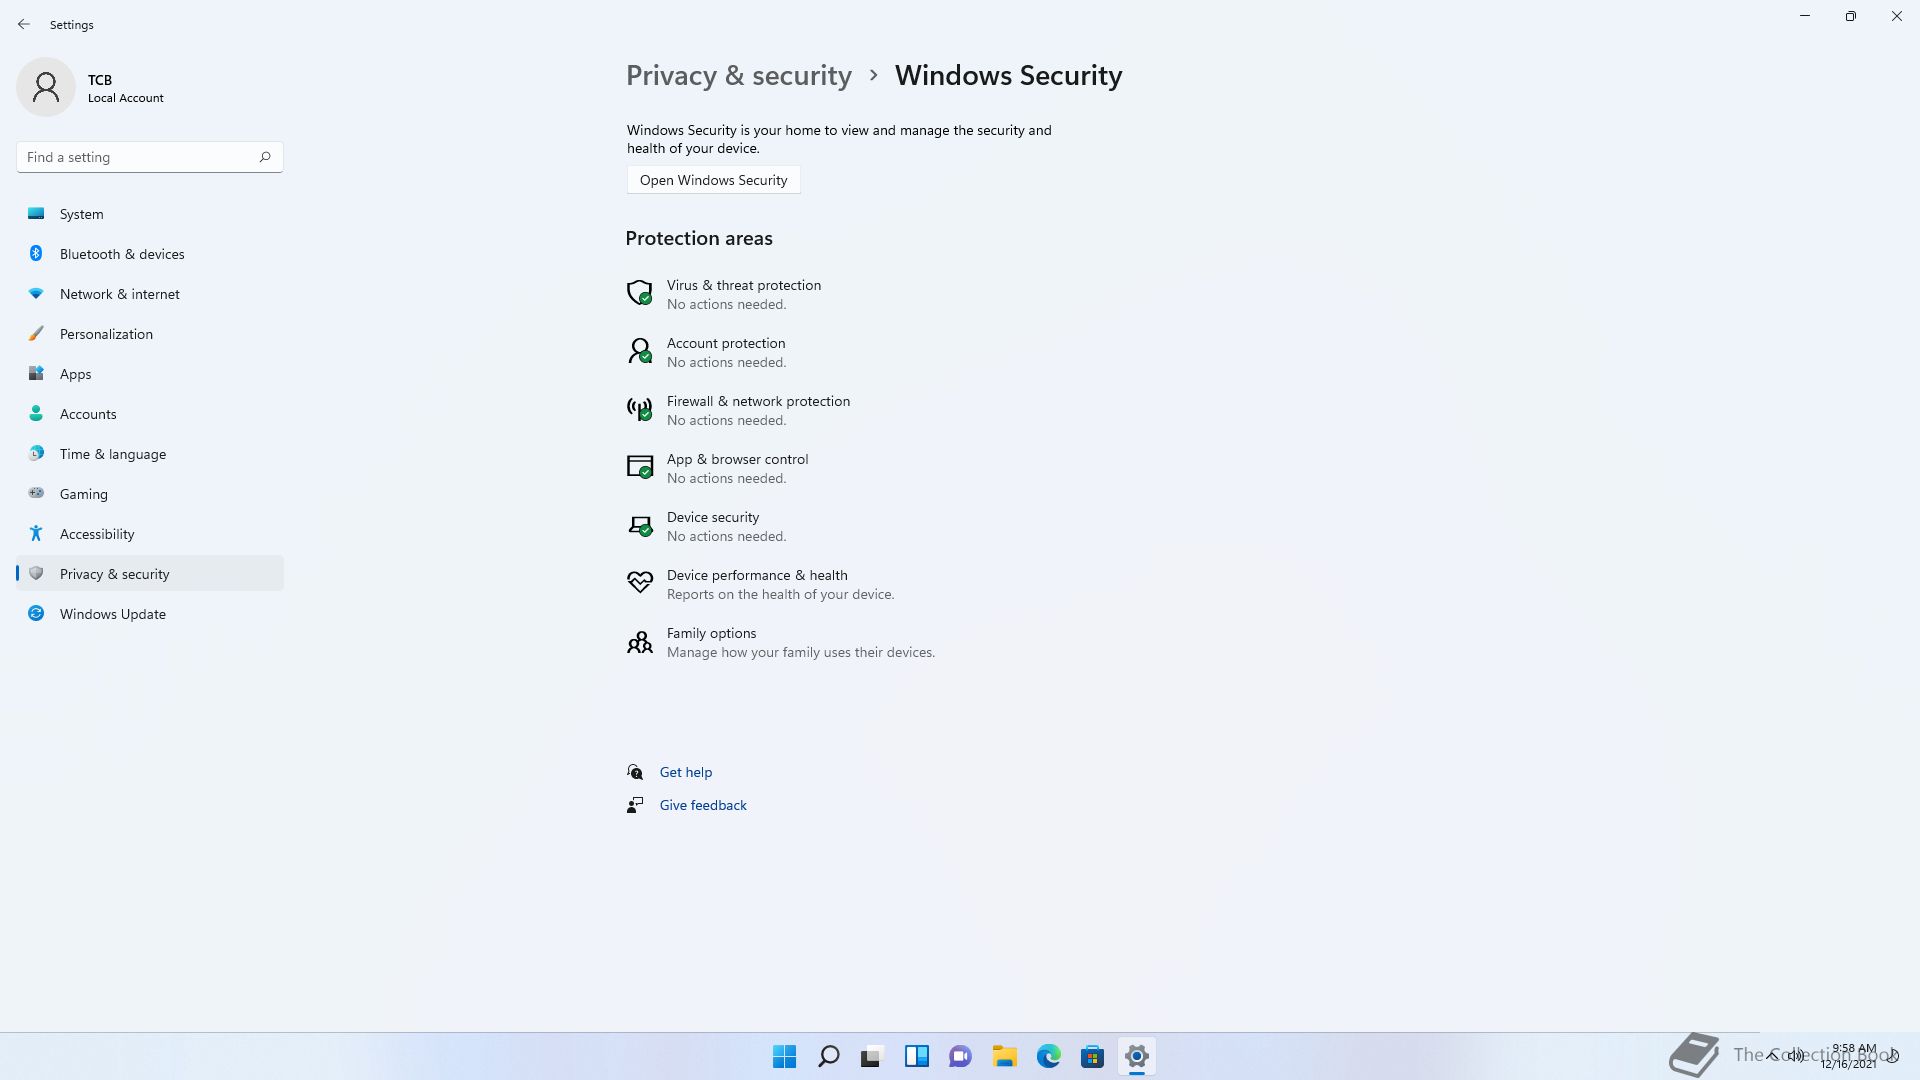Open Device performance & health heart icon
Screen dimensions: 1920x1080
[639, 583]
